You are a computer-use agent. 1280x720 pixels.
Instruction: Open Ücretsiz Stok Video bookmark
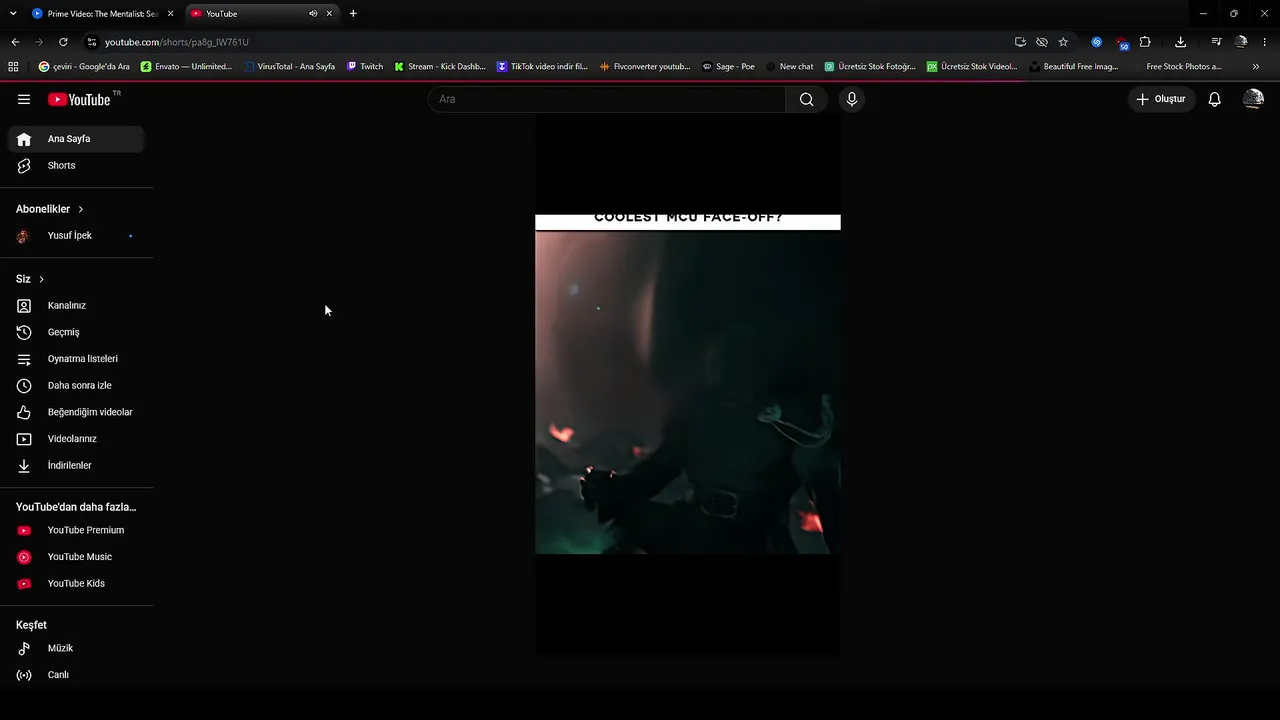coord(972,67)
